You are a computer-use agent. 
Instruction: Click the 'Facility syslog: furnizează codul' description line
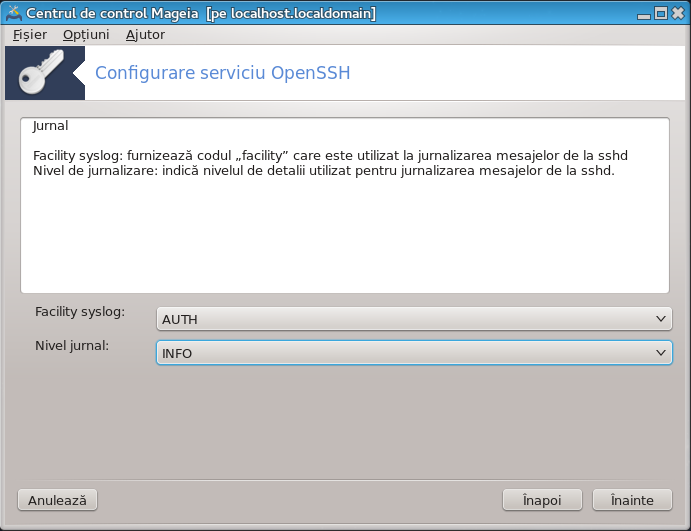click(330, 156)
